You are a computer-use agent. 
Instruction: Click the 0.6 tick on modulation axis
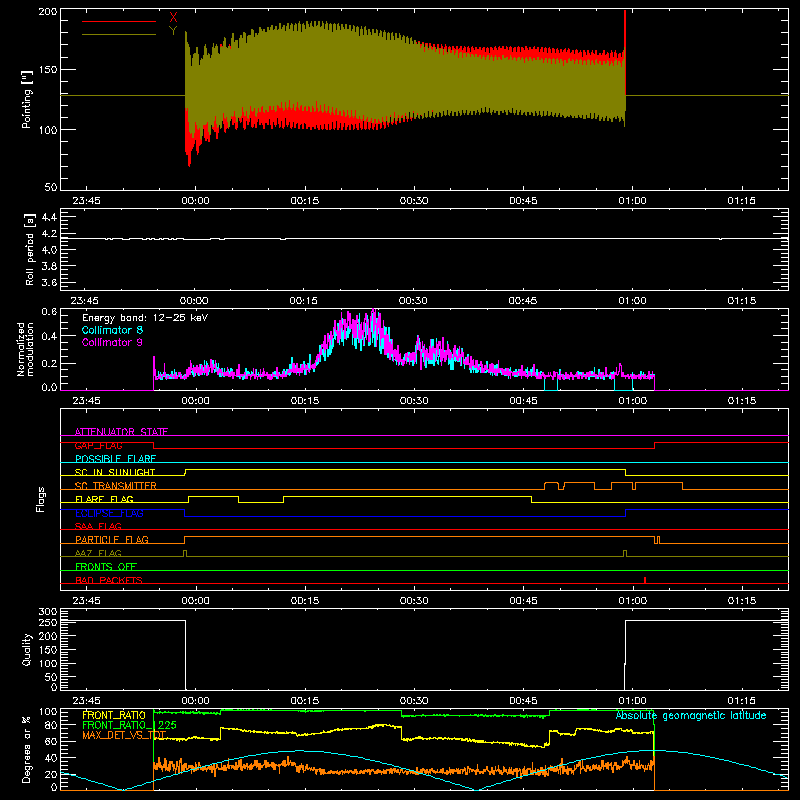[49, 312]
